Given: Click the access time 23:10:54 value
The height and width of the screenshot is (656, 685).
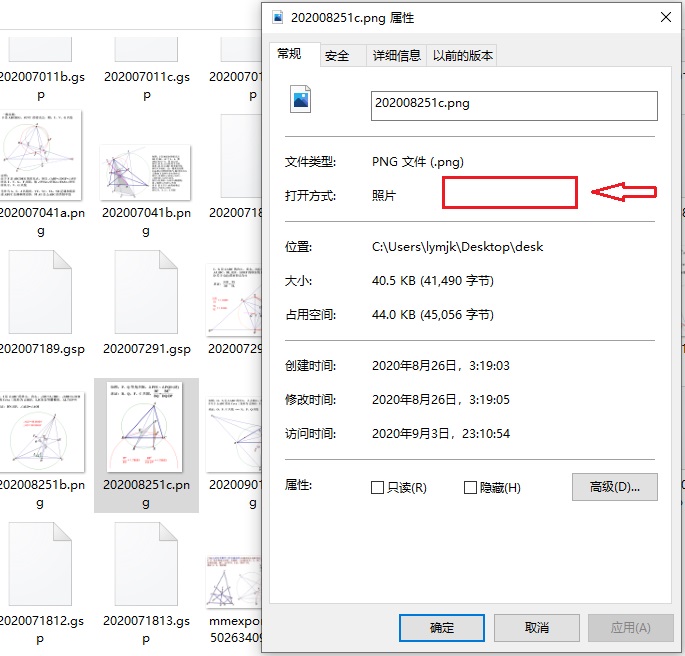Looking at the screenshot, I should point(441,434).
